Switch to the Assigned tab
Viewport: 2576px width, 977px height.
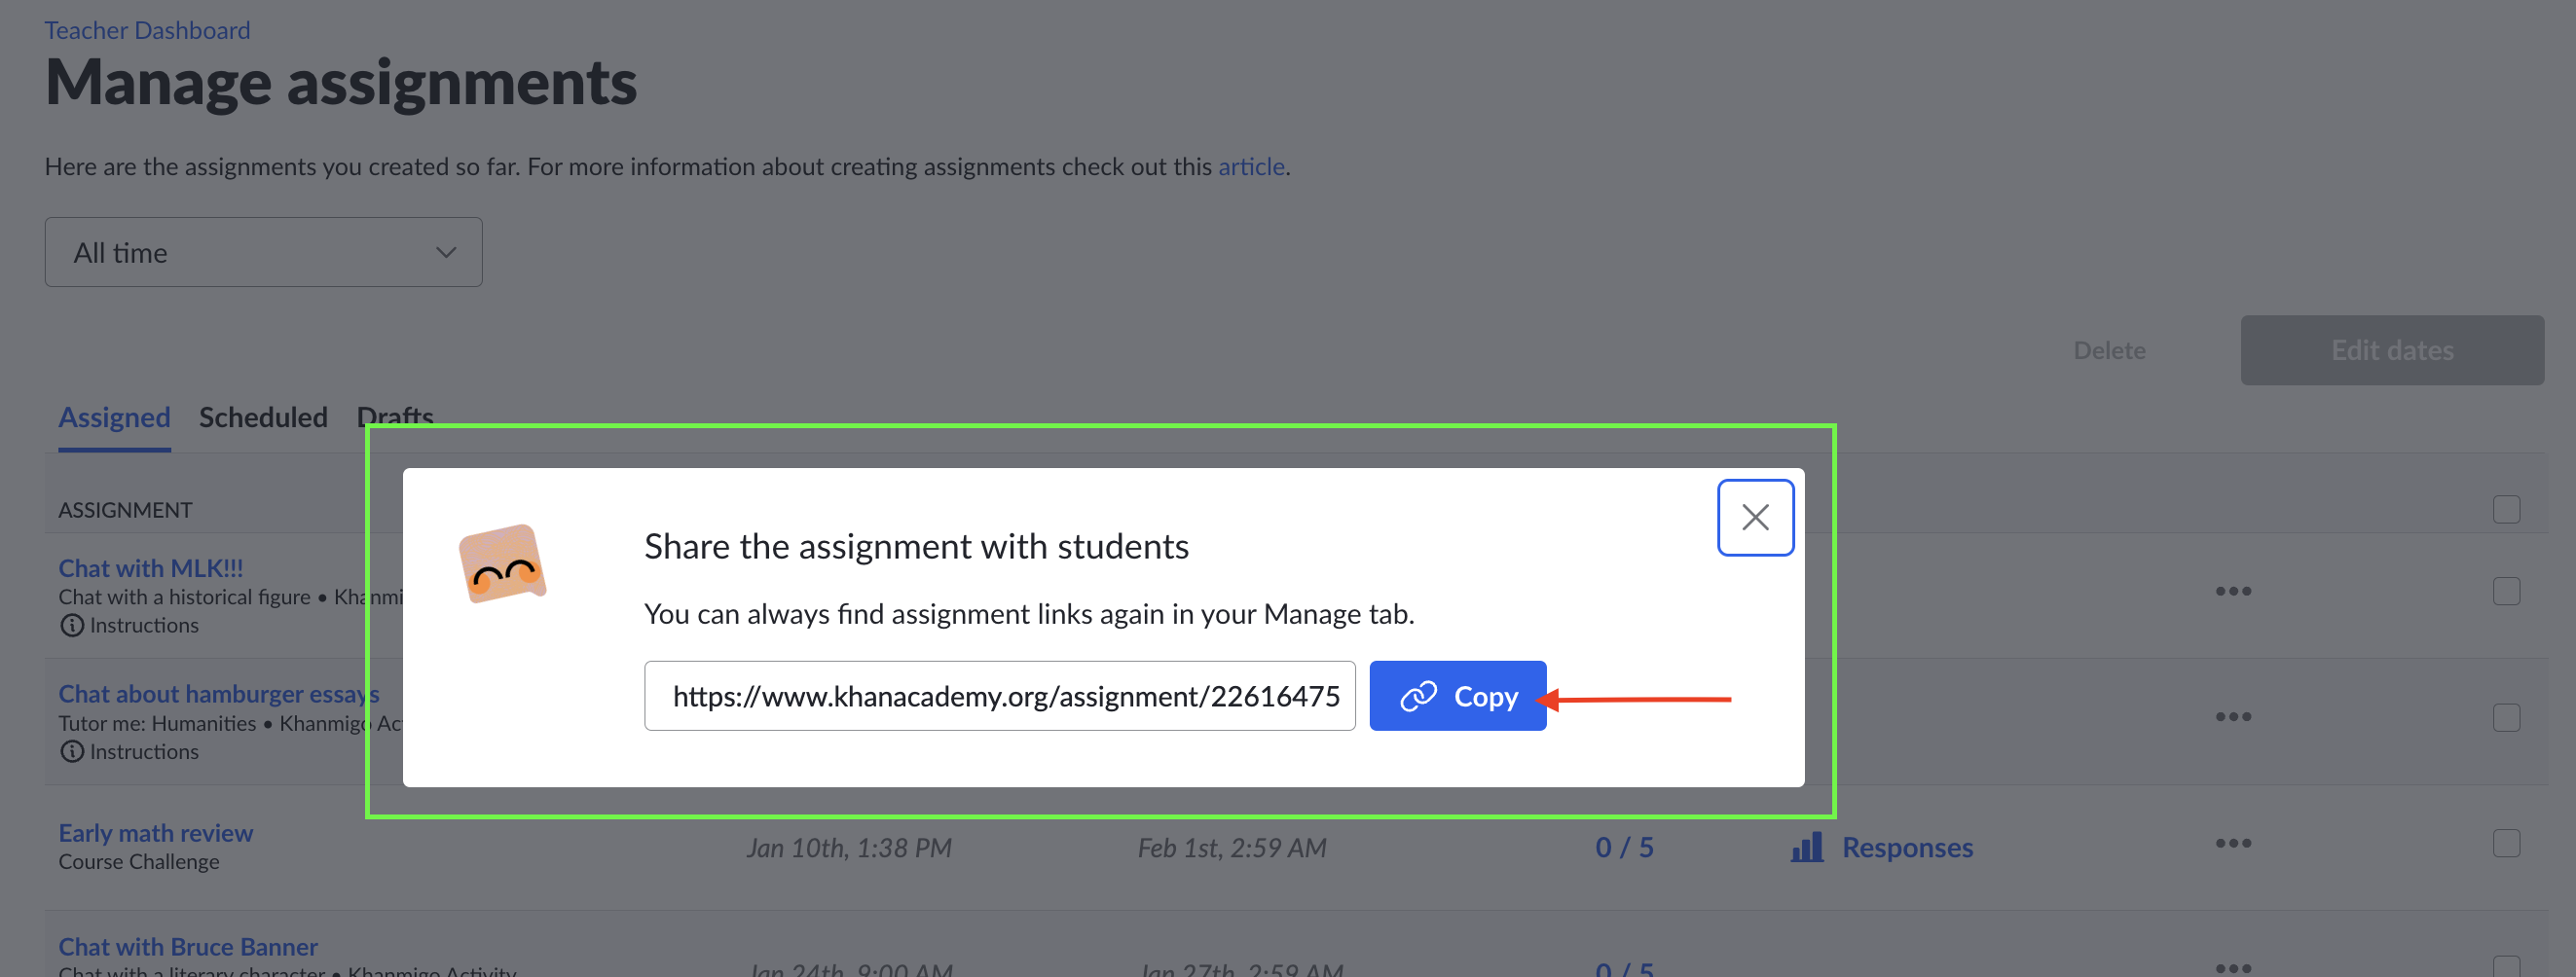coord(114,417)
